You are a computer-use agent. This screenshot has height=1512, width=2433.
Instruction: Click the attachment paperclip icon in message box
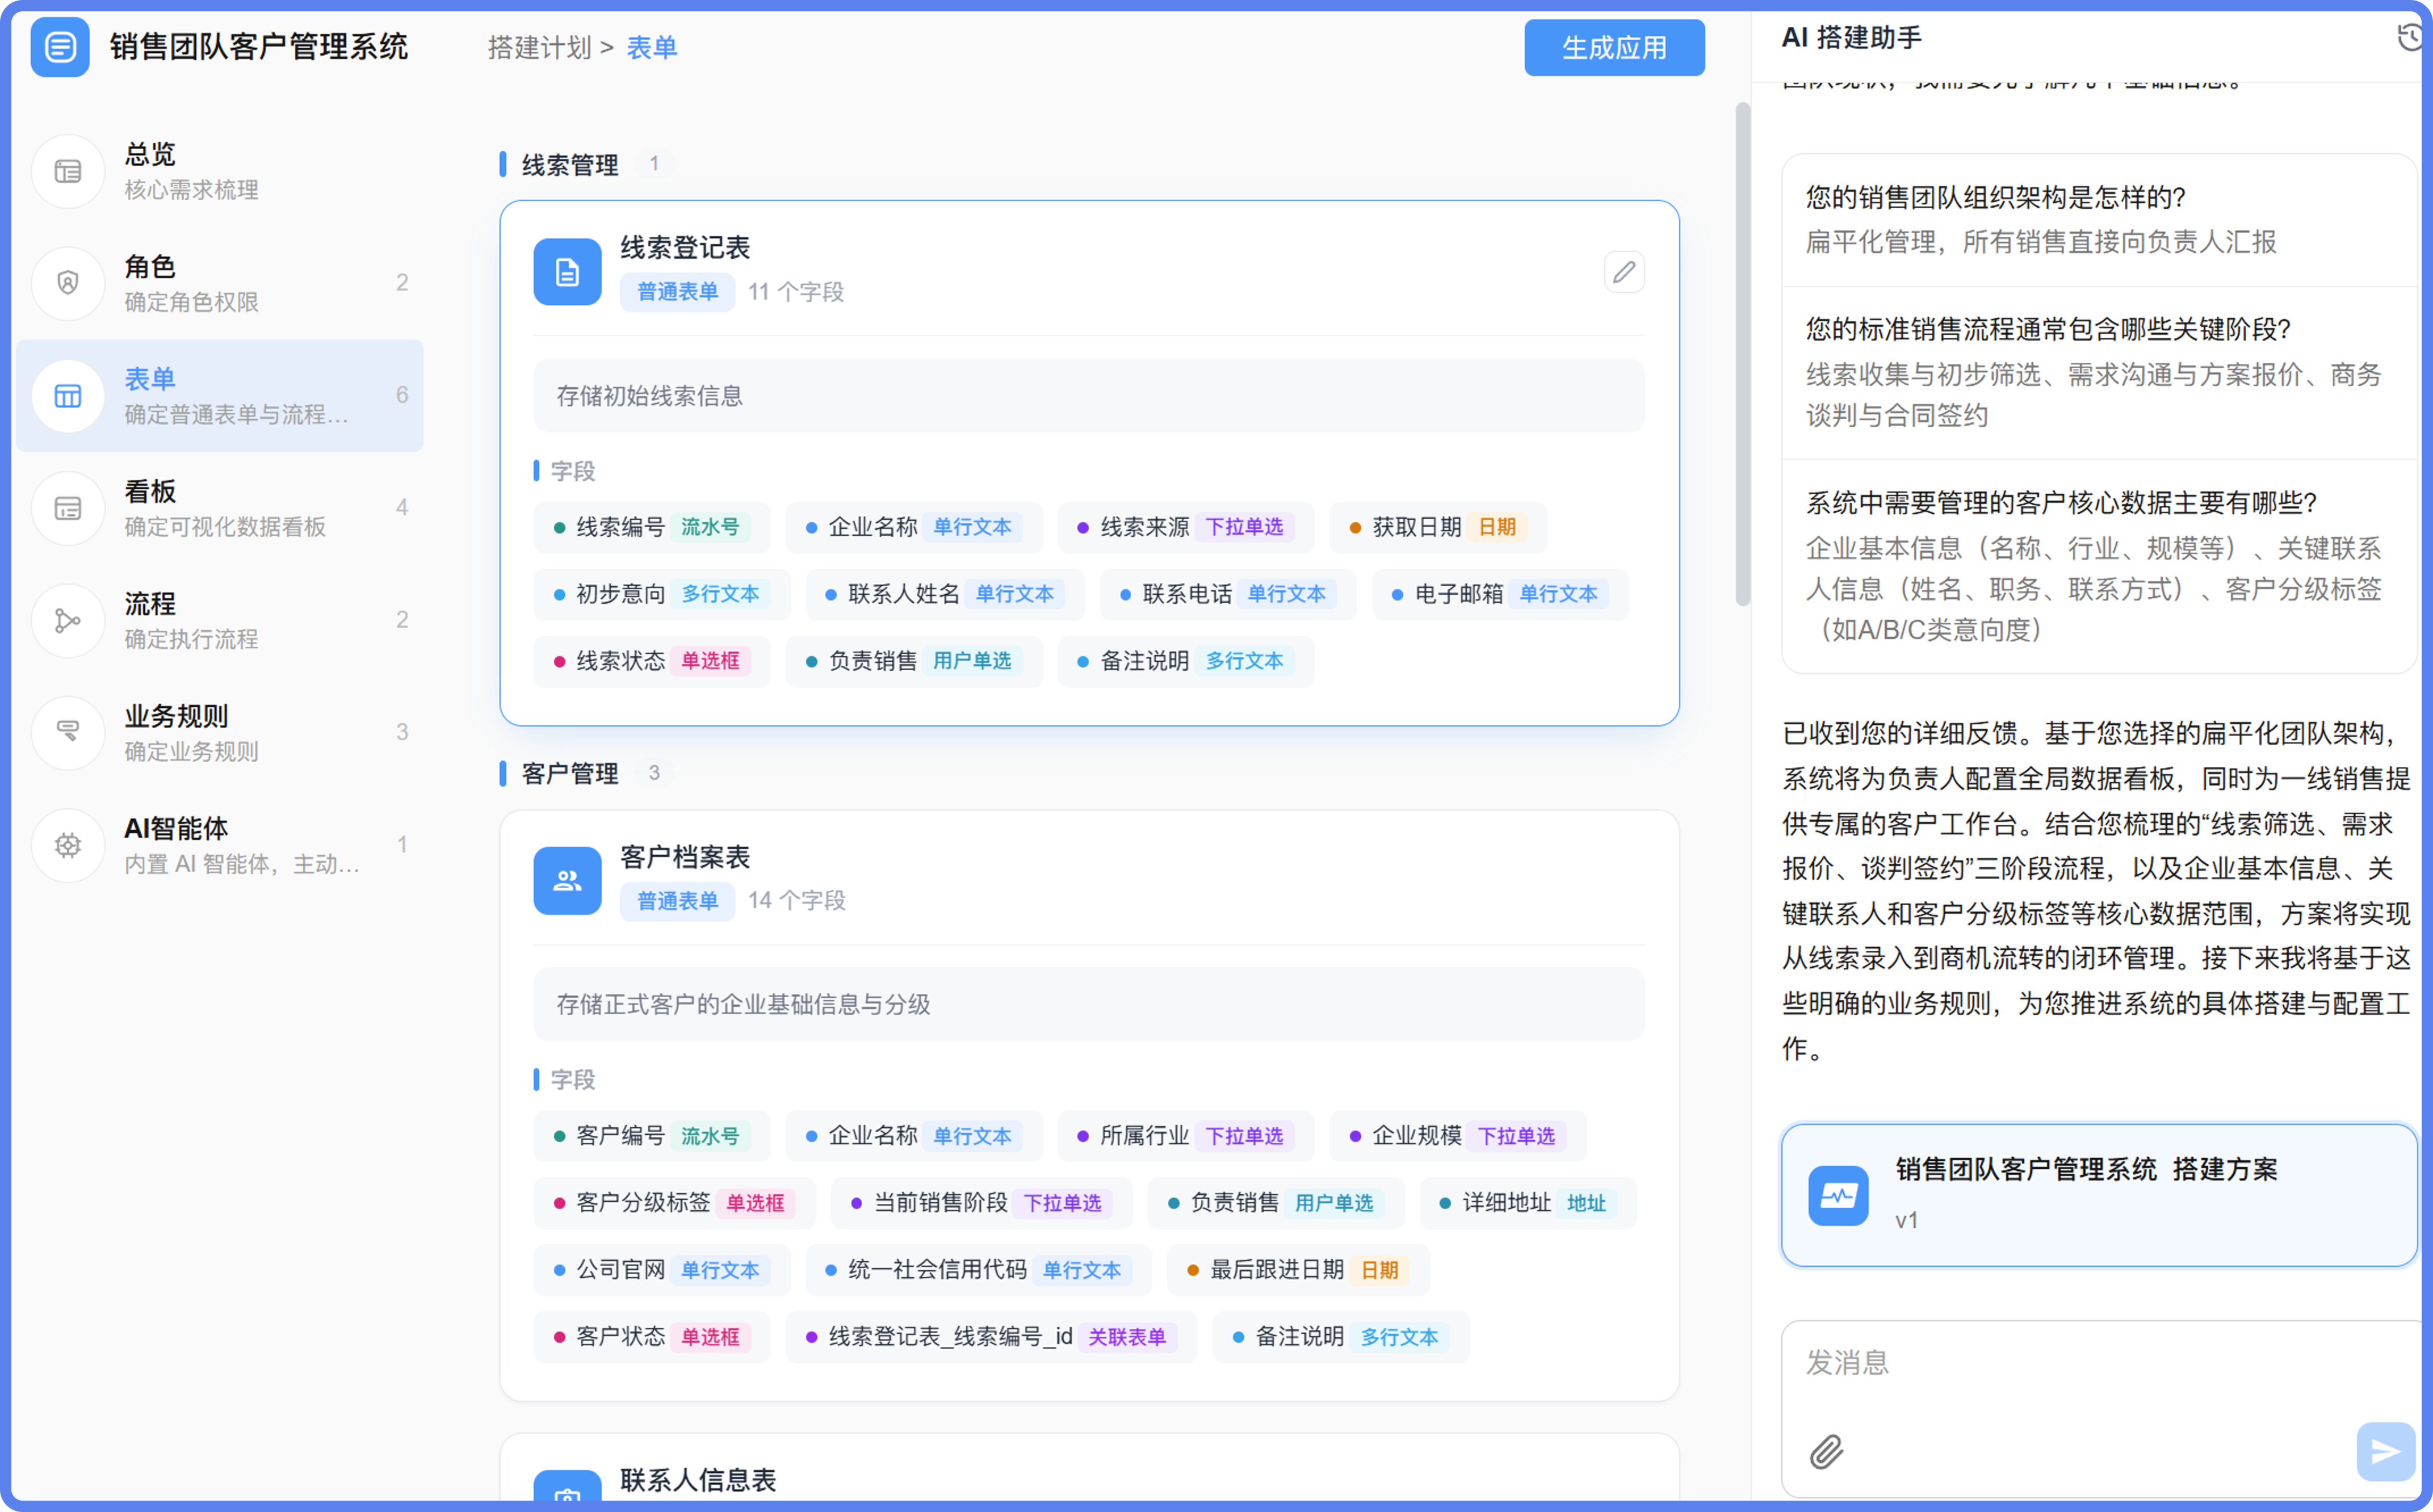pyautogui.click(x=1826, y=1451)
